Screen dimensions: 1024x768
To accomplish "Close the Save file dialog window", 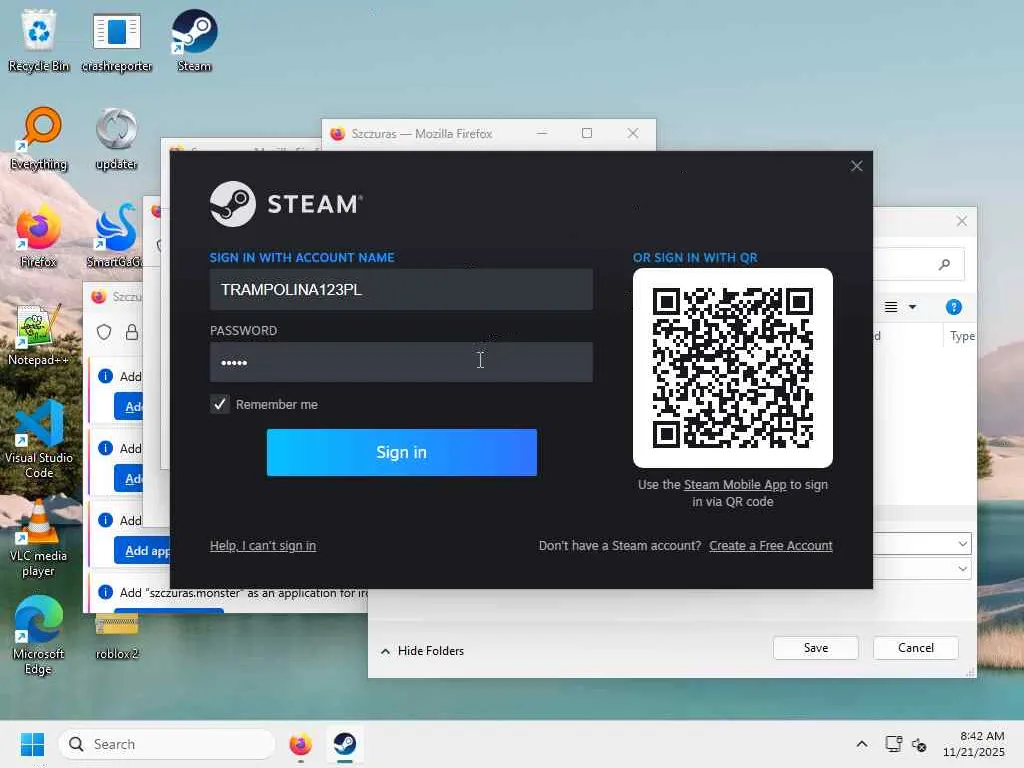I will [x=961, y=221].
